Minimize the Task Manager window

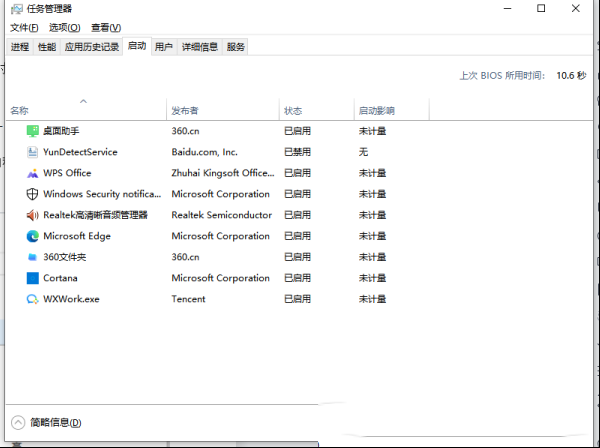click(508, 8)
